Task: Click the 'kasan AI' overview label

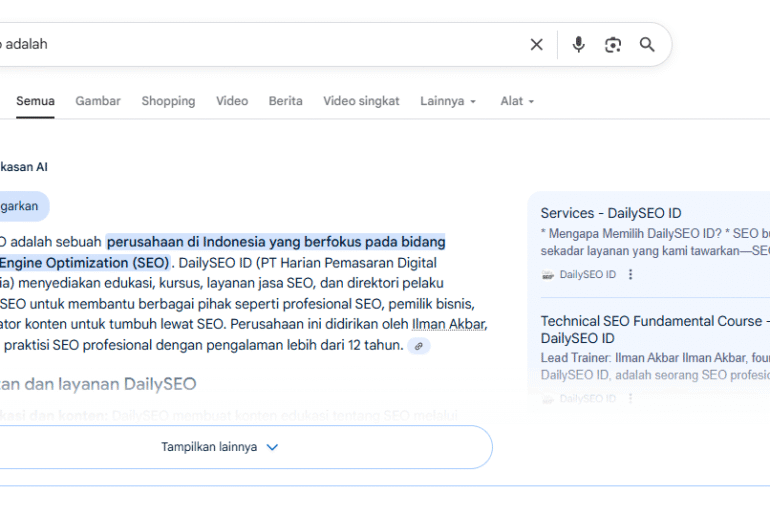Action: pos(24,167)
